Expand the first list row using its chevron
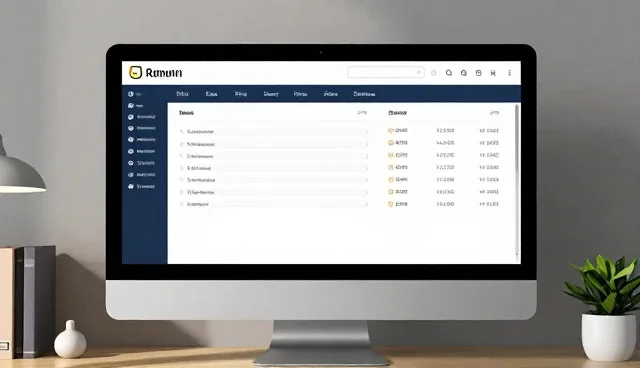 pos(366,132)
